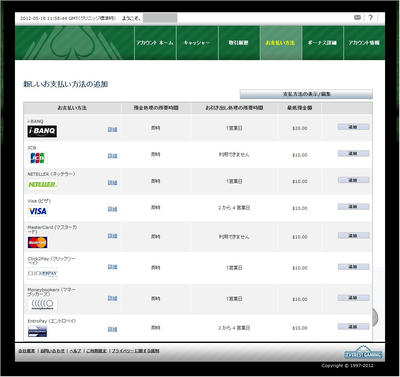Open 詳細 link in the Visa row
The height and width of the screenshot is (377, 400).
[x=112, y=209]
